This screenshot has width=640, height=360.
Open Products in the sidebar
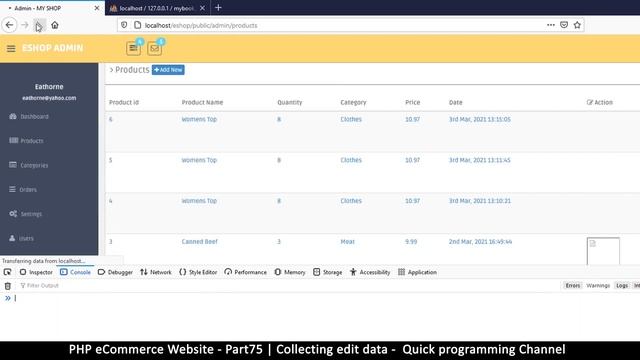[26, 141]
